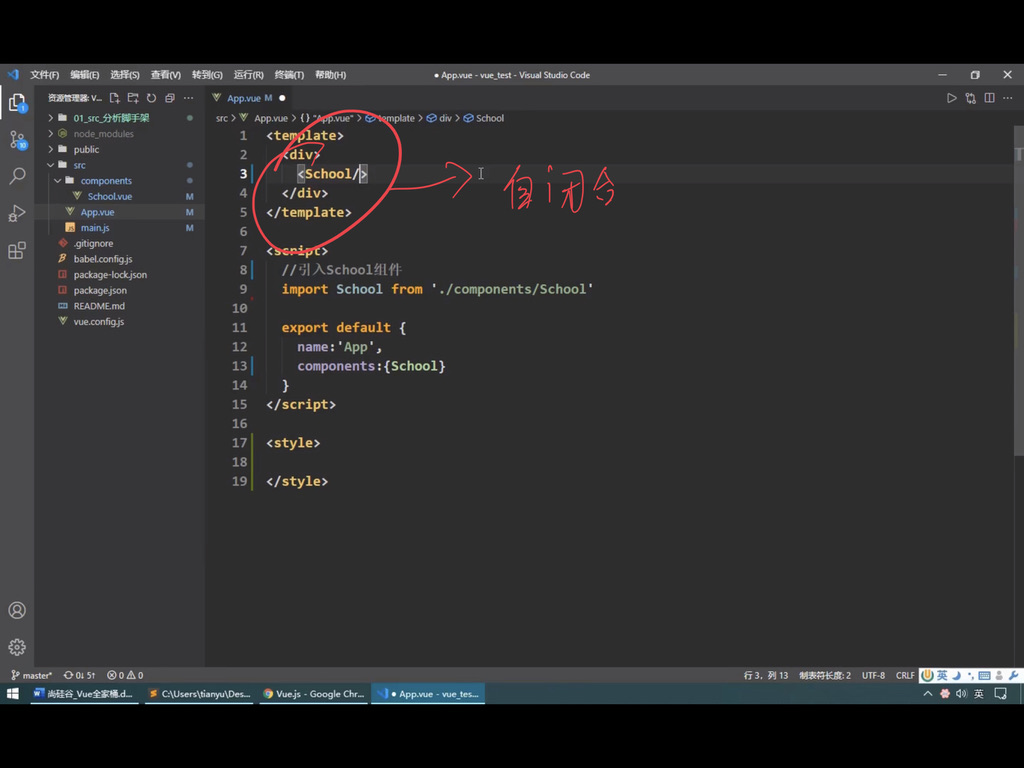This screenshot has width=1024, height=768.
Task: Open the Windows Start menu
Action: 12,694
